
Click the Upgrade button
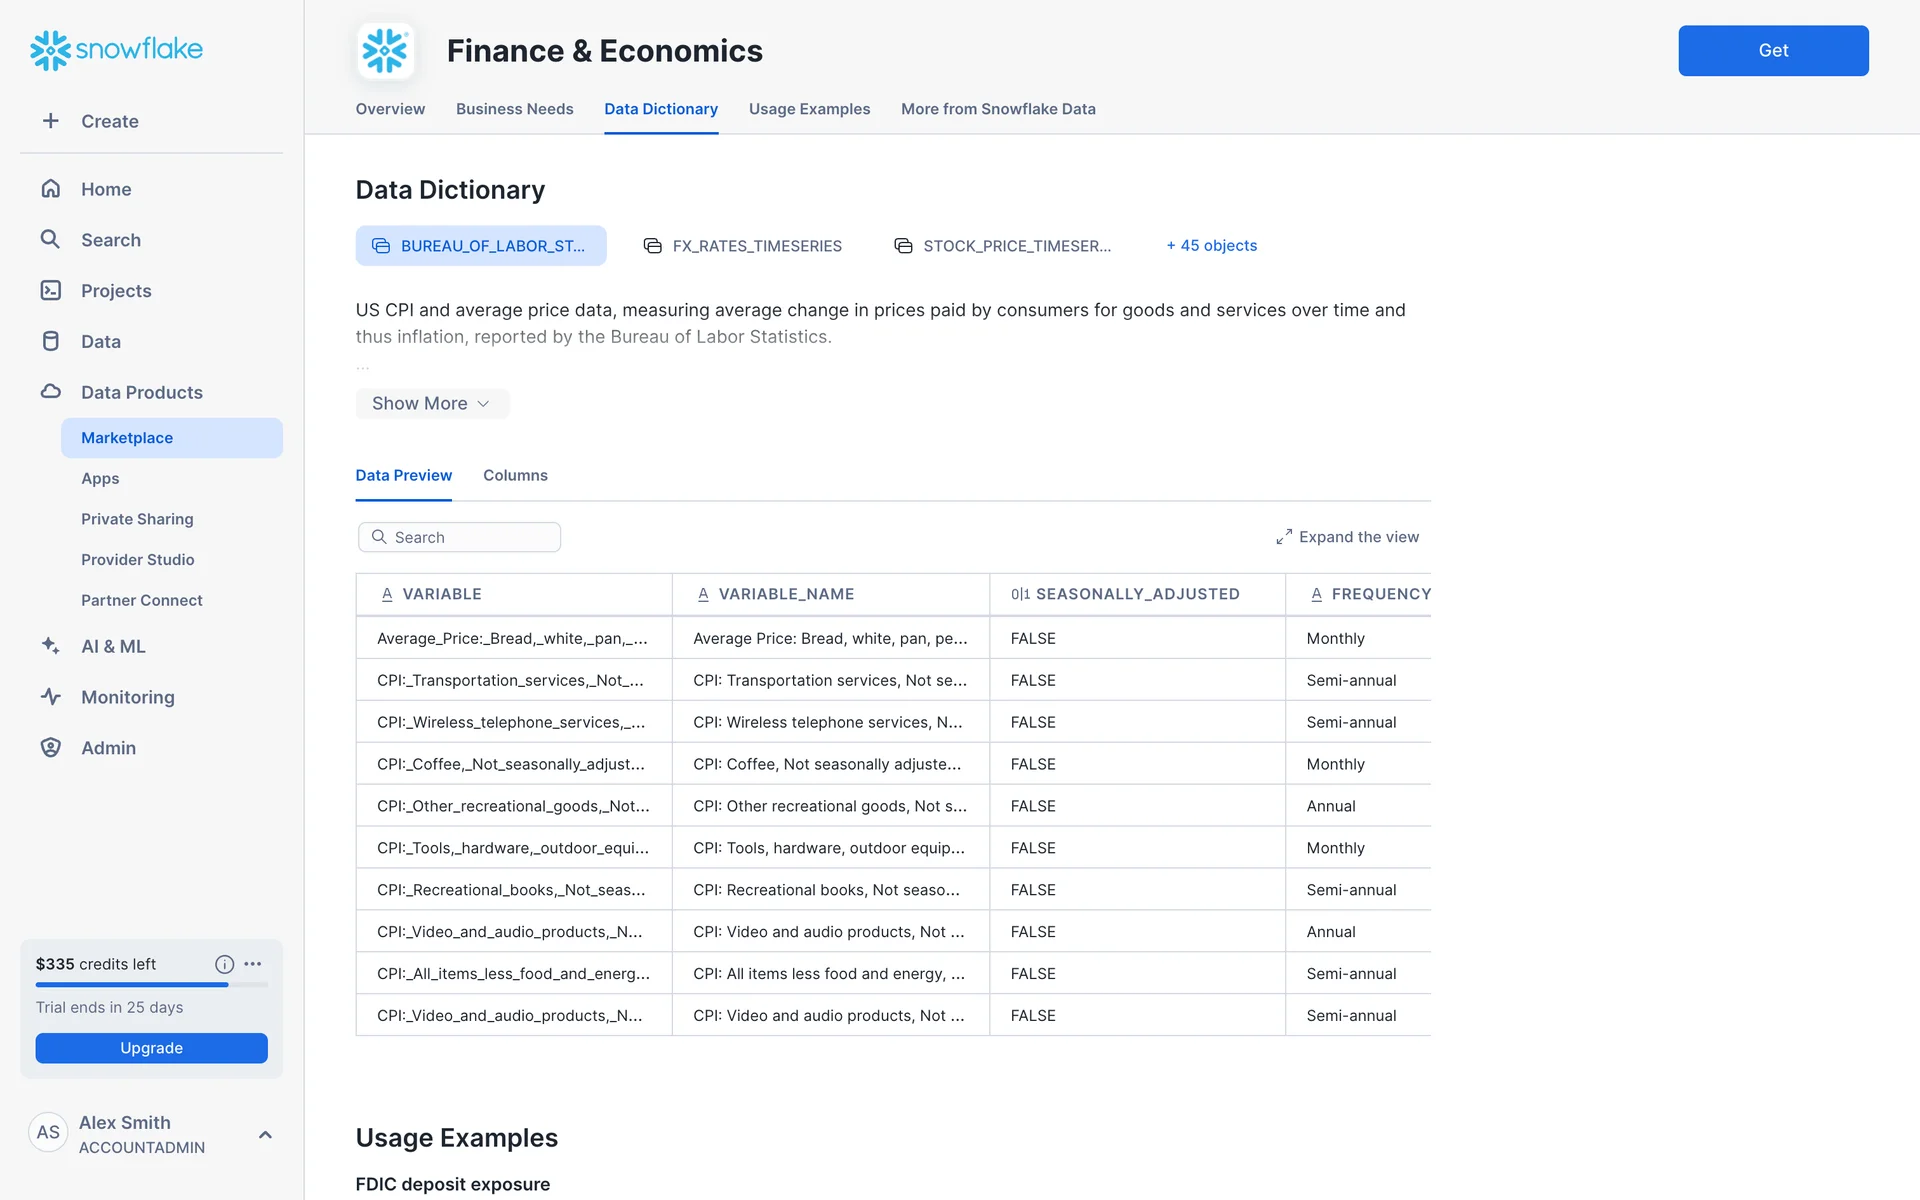(x=151, y=1048)
